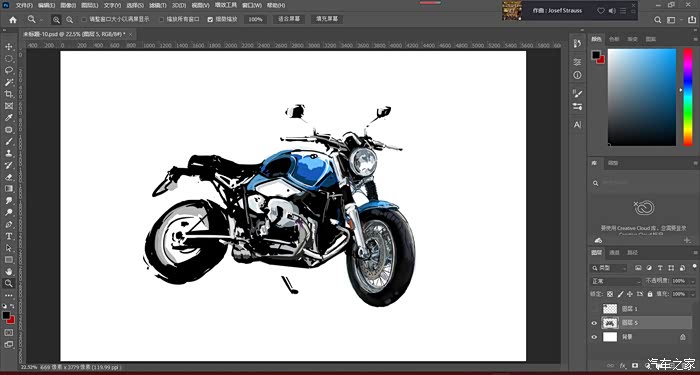Select the Horizontal Type tool
This screenshot has height=375, width=700.
tap(8, 236)
